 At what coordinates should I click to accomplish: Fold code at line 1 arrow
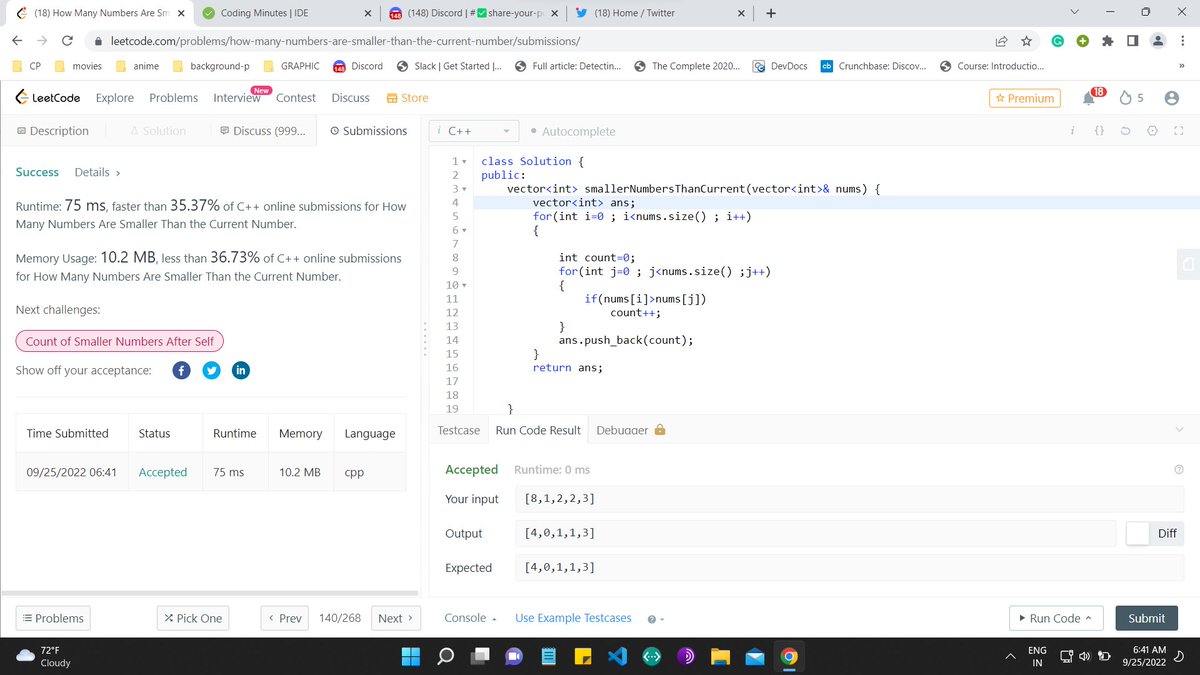(x=465, y=161)
